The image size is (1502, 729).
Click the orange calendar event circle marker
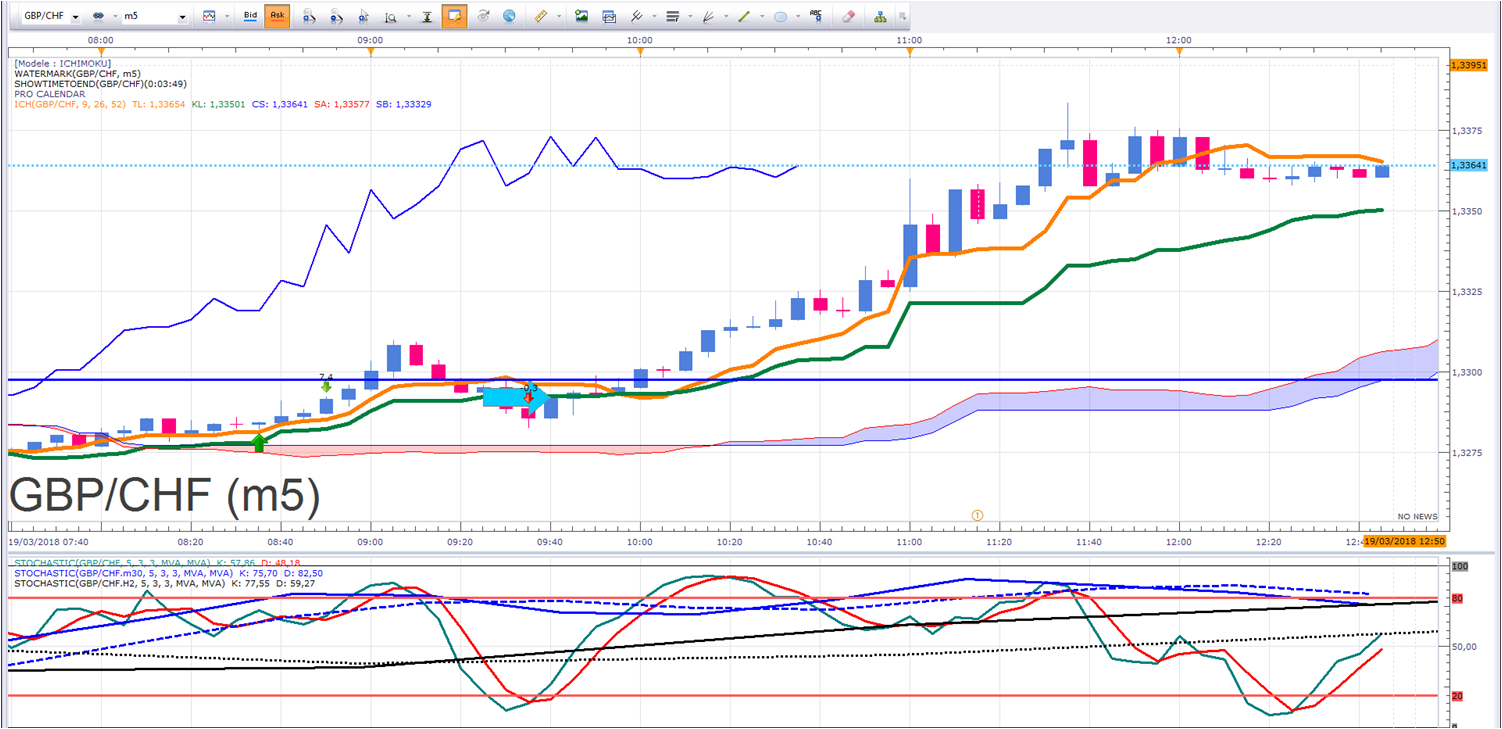coord(978,515)
